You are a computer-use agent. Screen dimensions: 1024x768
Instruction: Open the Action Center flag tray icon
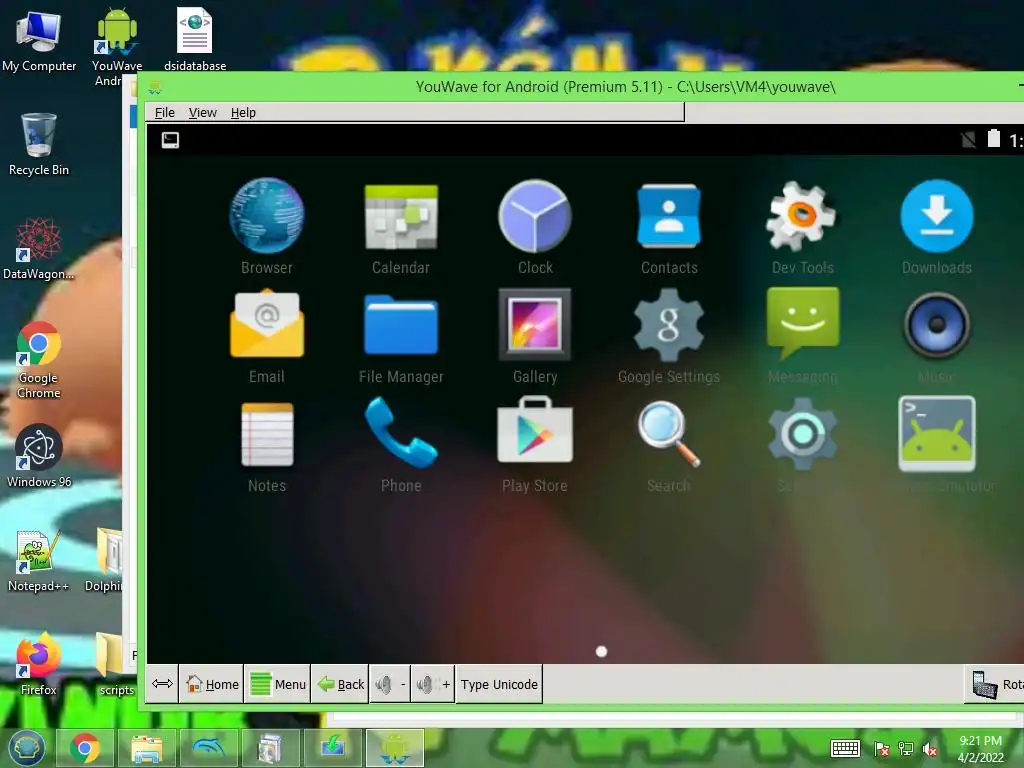pyautogui.click(x=882, y=749)
